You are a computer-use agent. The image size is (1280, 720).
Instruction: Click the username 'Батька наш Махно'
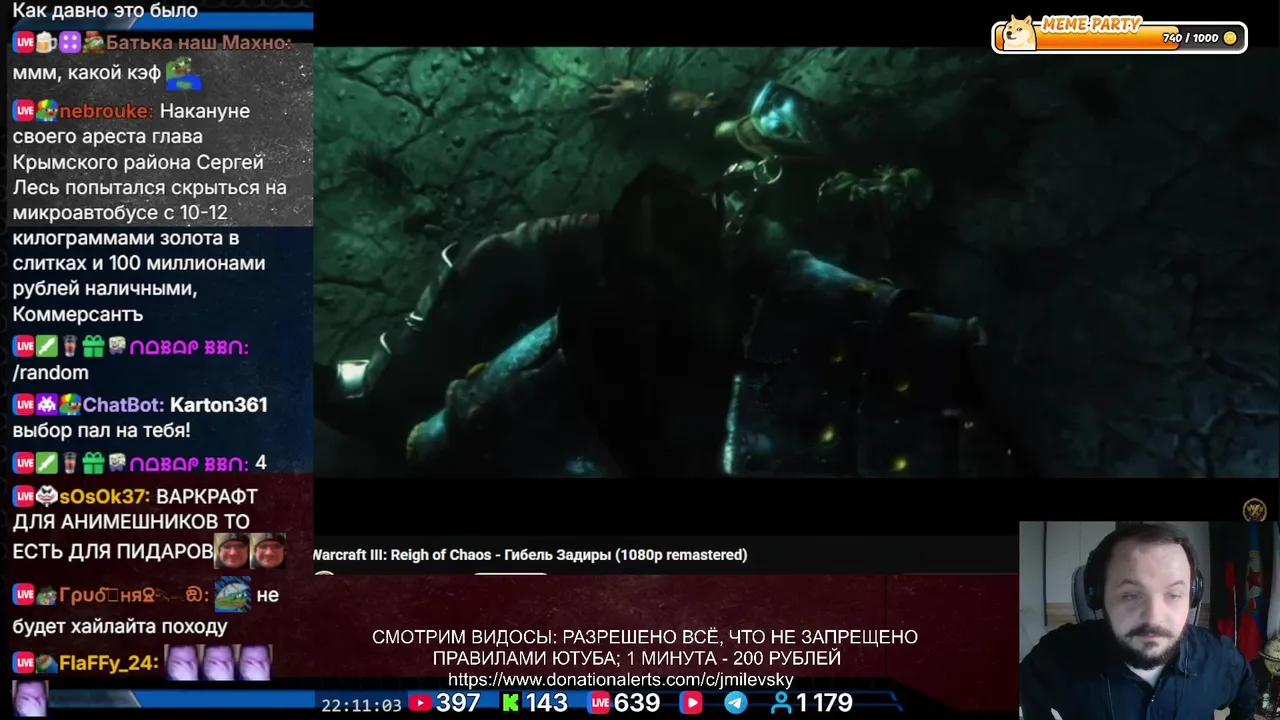[198, 43]
